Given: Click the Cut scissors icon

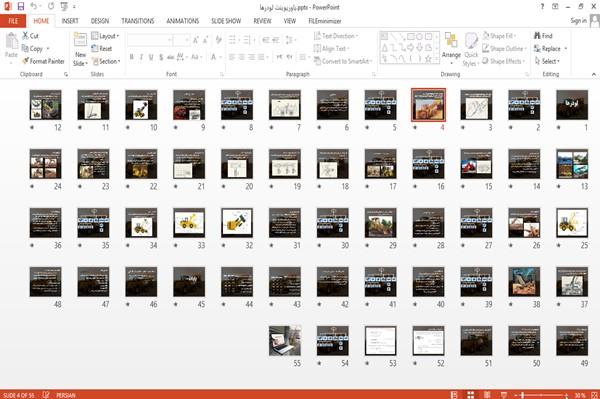Looking at the screenshot, I should click(25, 36).
